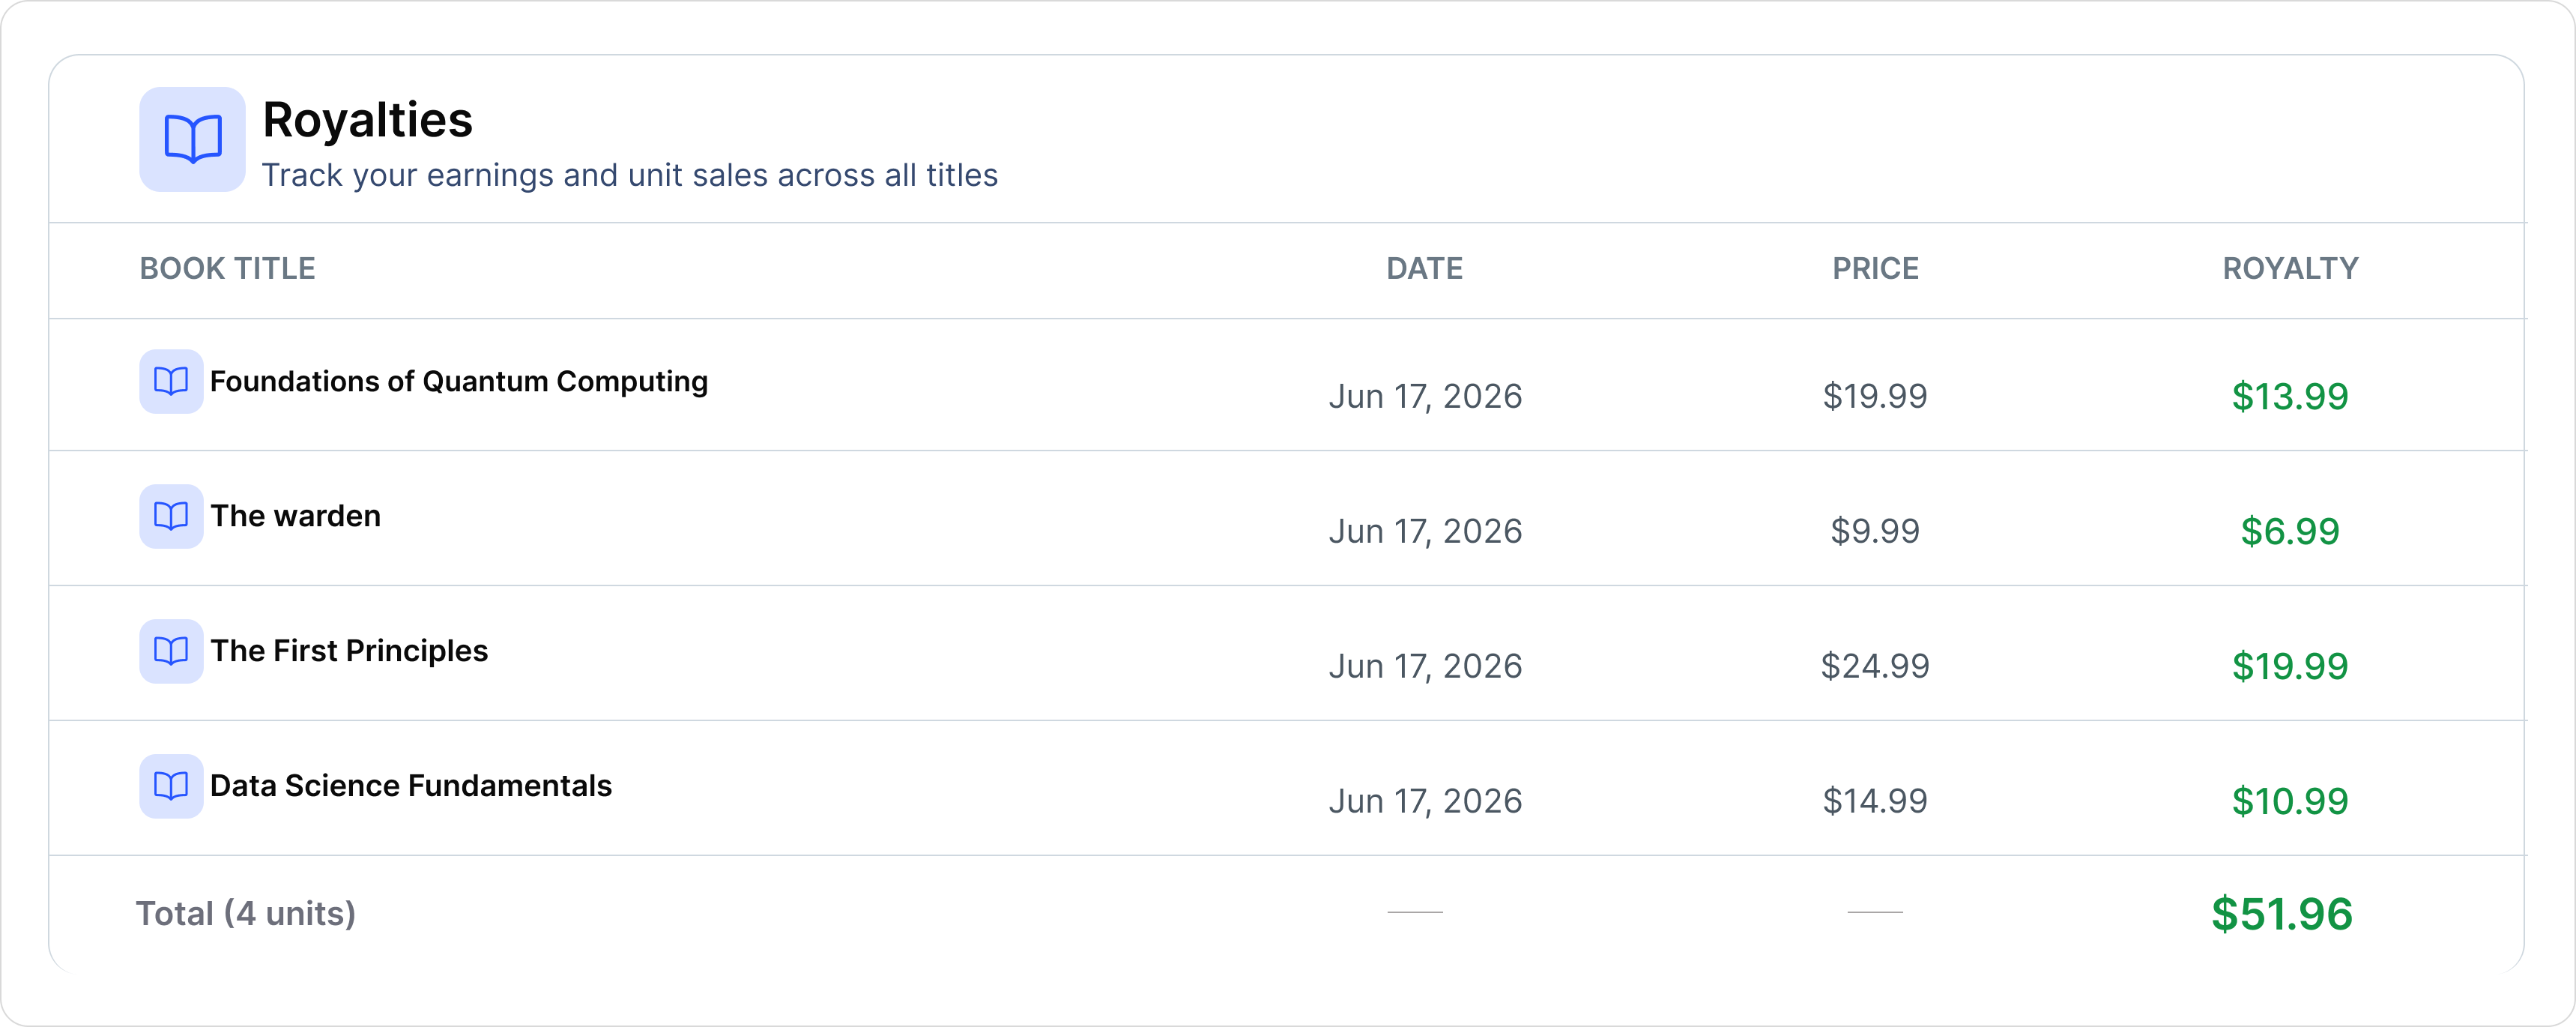
Task: Click book icon next to The warden
Action: [171, 516]
